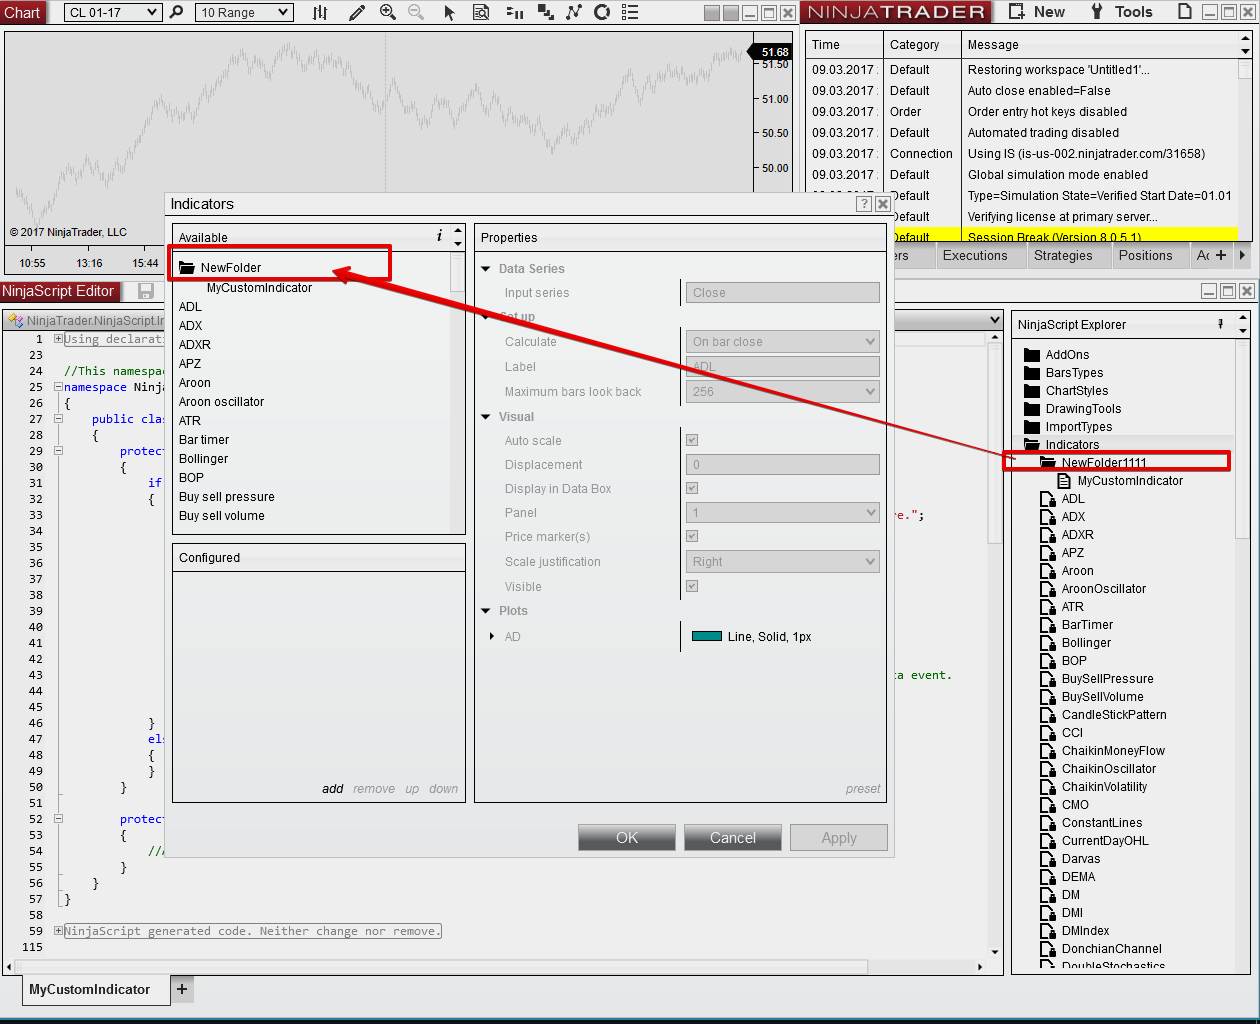Click the Input series Close field

click(783, 292)
